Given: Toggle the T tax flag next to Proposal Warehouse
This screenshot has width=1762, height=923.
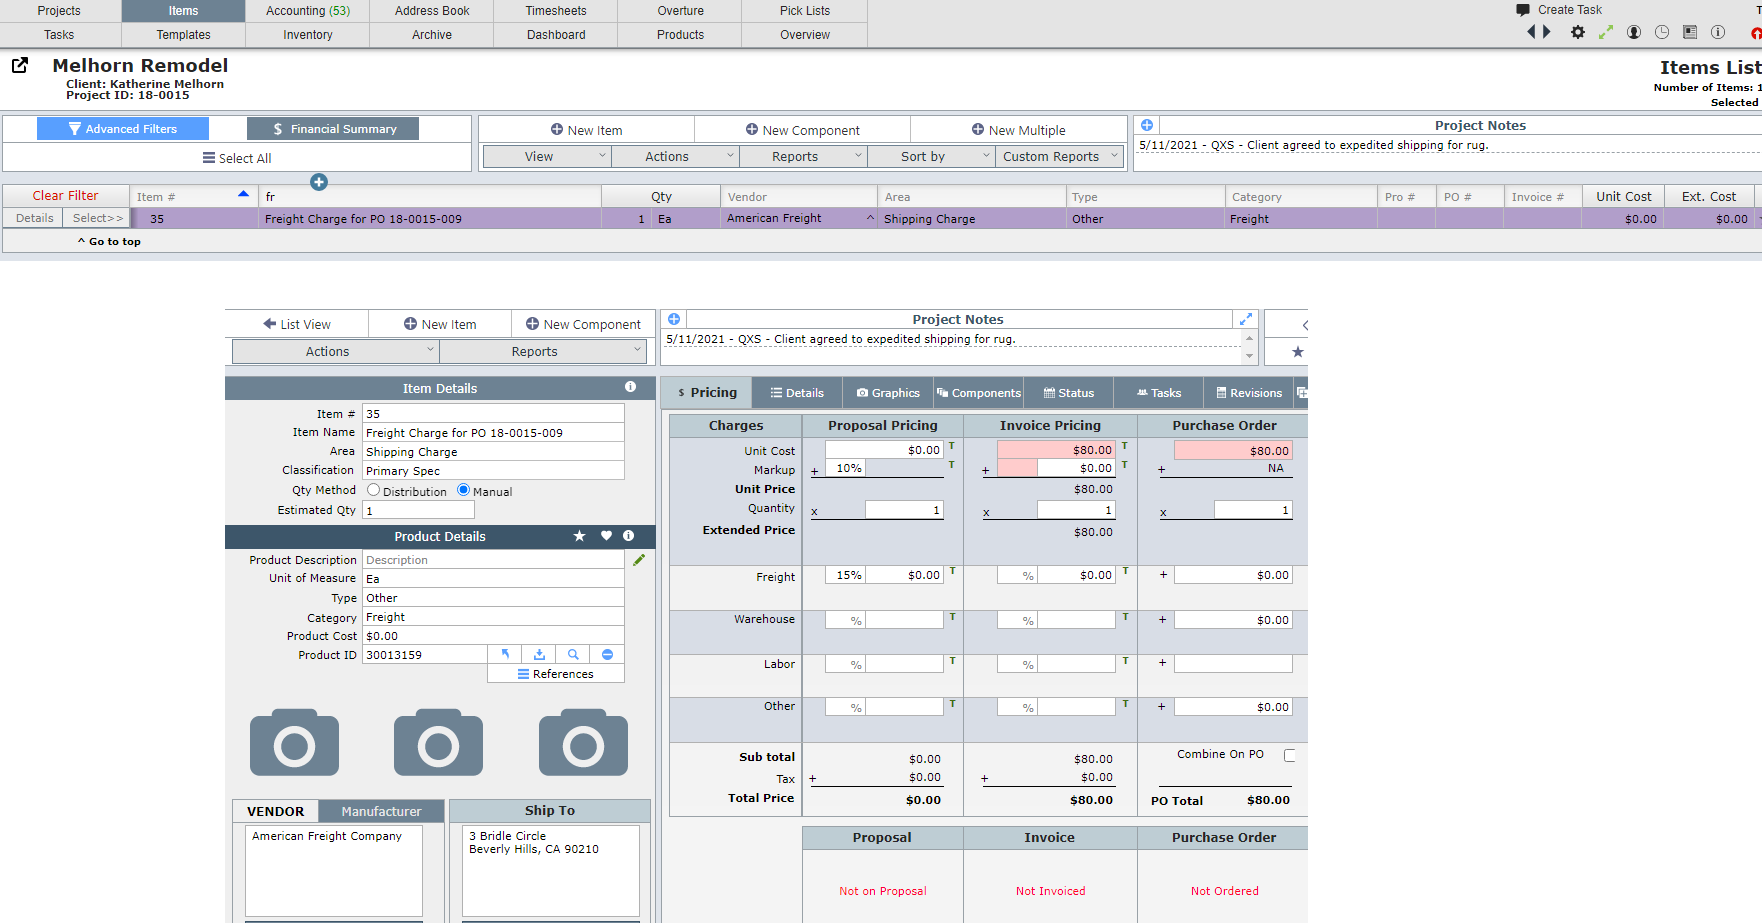Looking at the screenshot, I should (952, 616).
